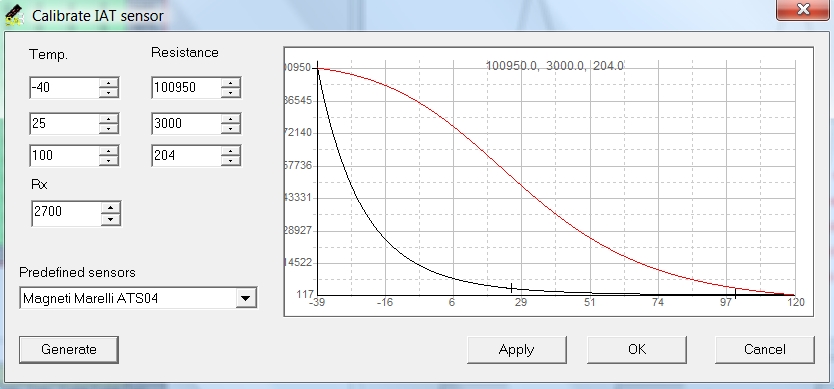Decrease the -40 temperature value

tap(109, 93)
